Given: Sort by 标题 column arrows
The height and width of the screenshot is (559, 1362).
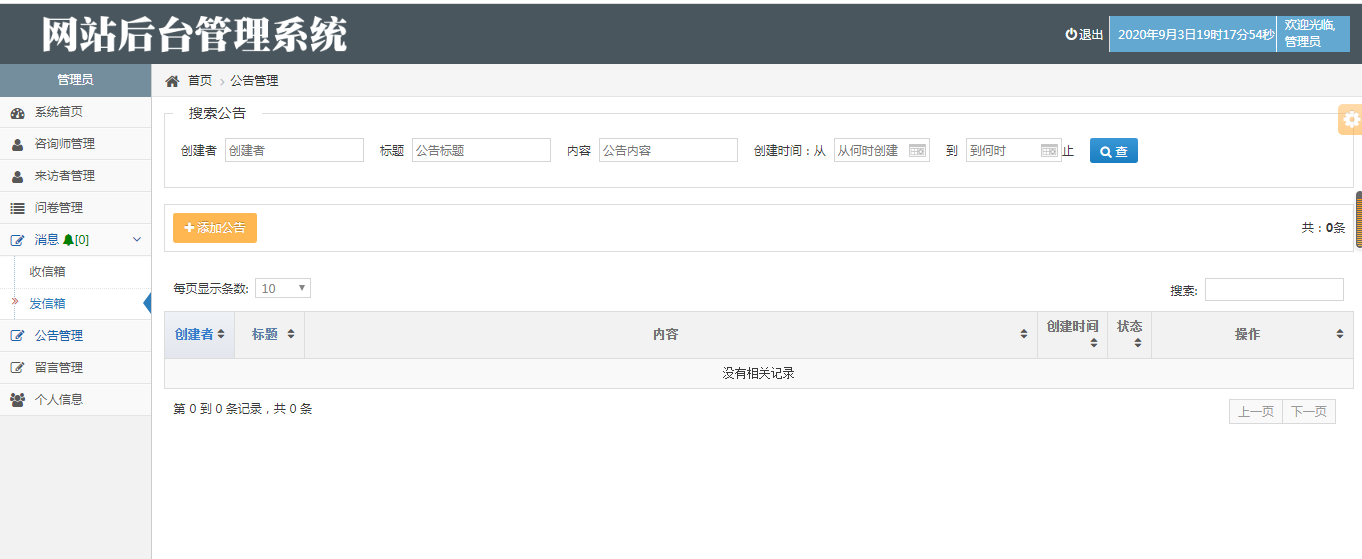Looking at the screenshot, I should pos(291,335).
